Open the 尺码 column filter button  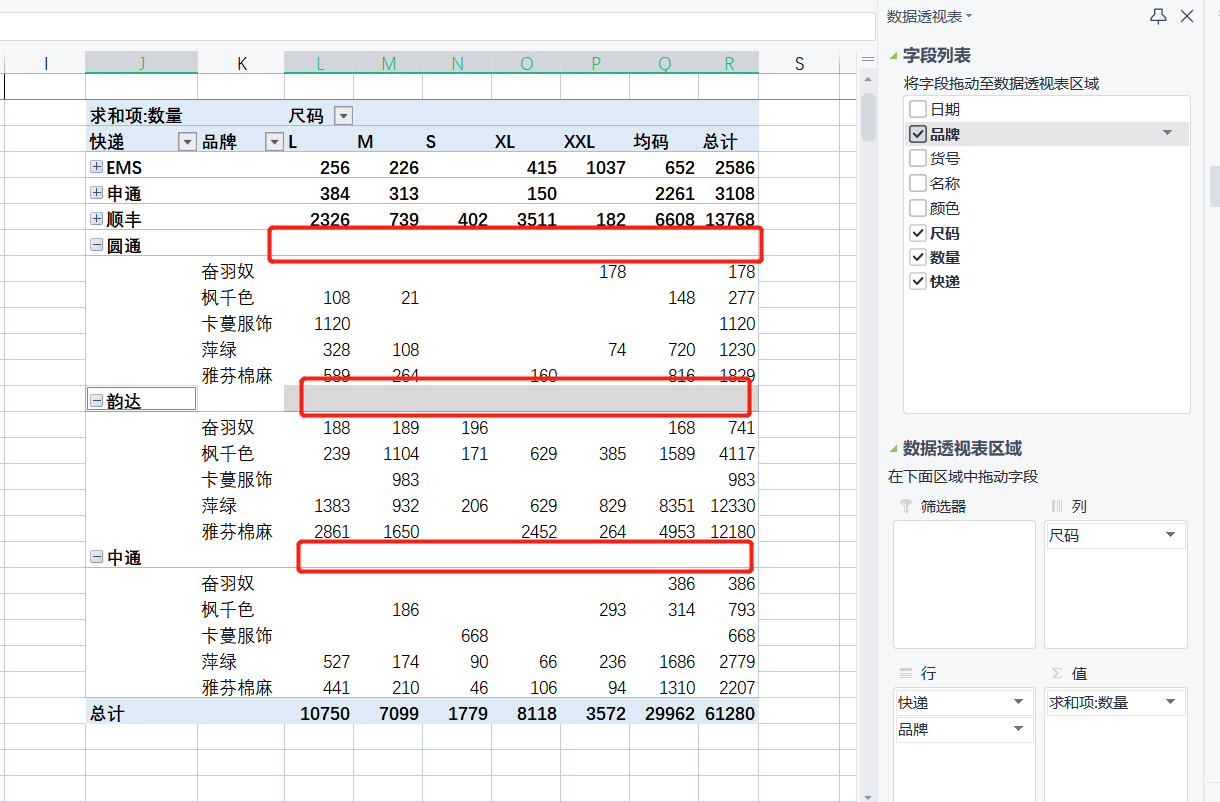343,116
